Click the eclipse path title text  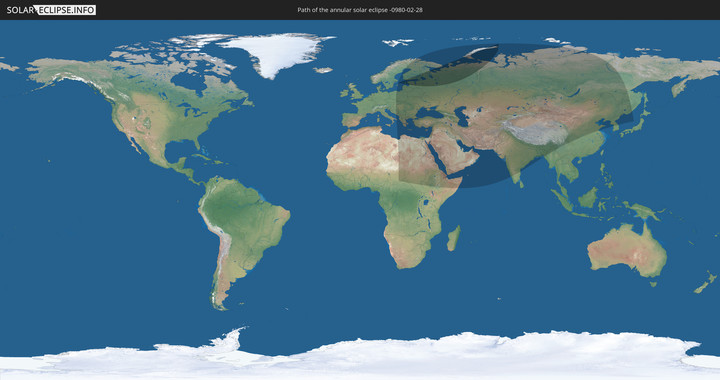pyautogui.click(x=360, y=10)
